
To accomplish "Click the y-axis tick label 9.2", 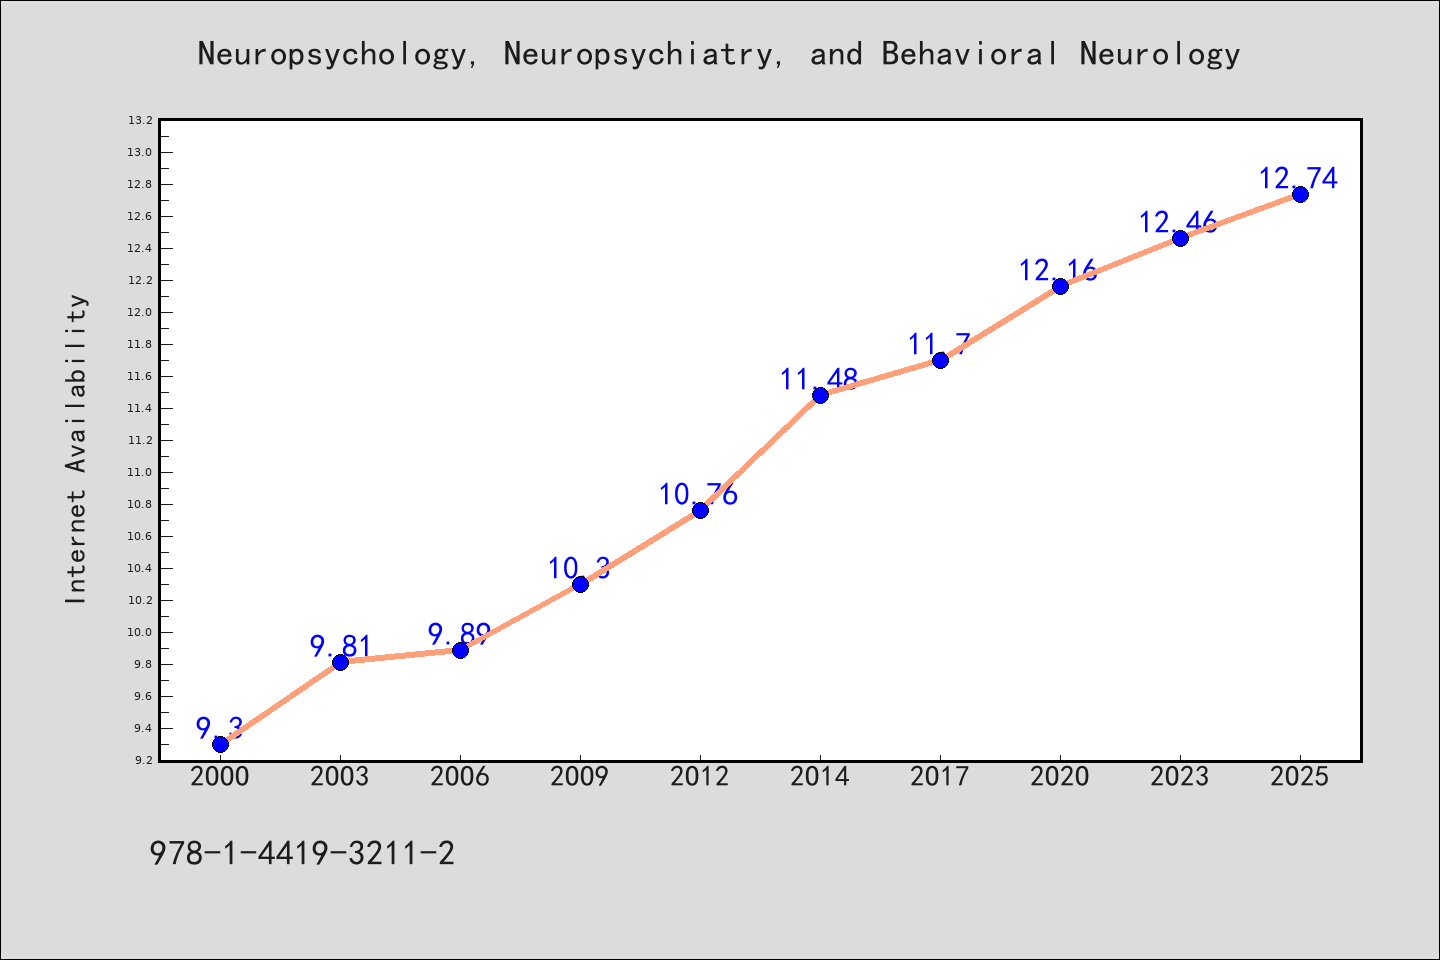I will [143, 760].
